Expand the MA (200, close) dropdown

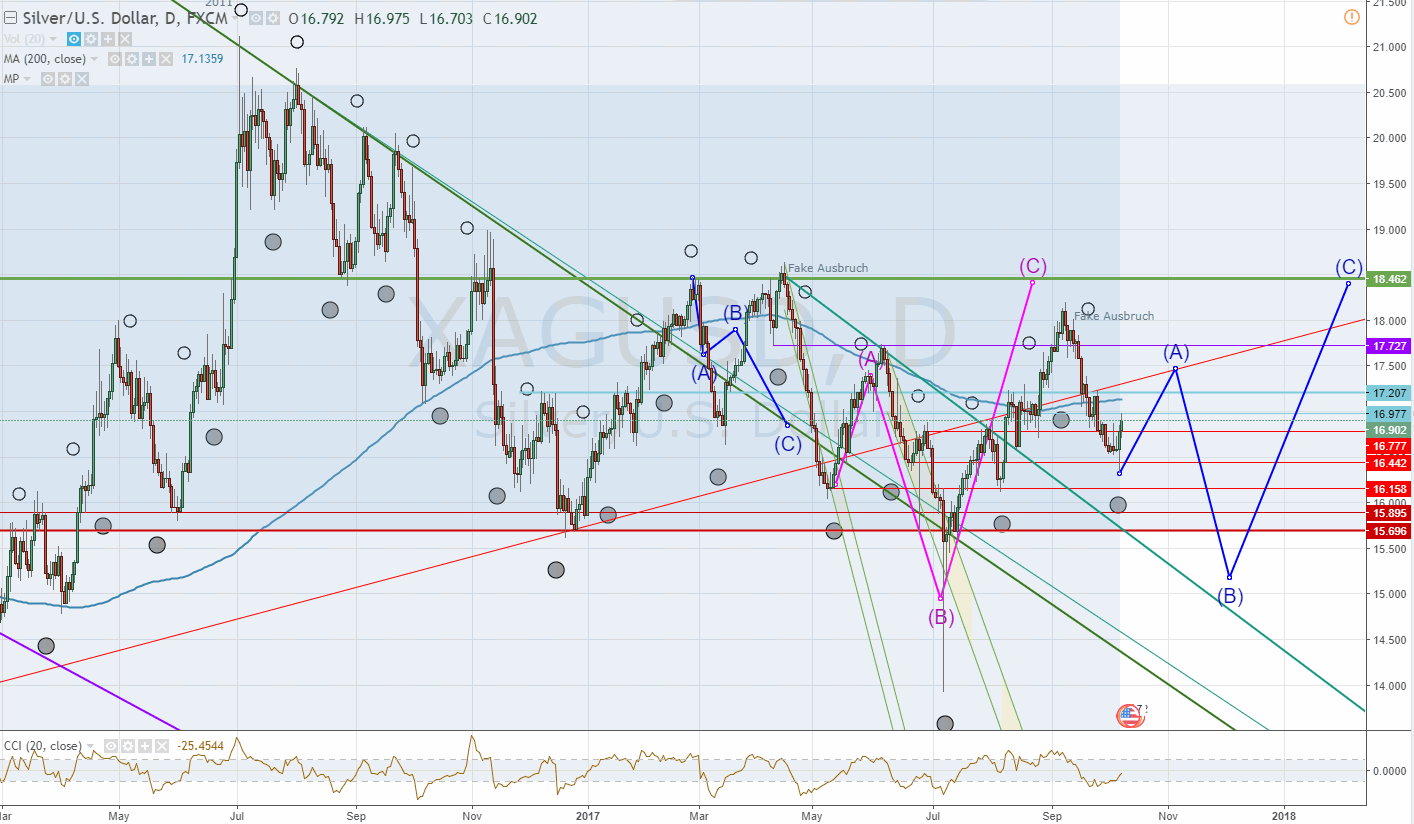pos(96,59)
